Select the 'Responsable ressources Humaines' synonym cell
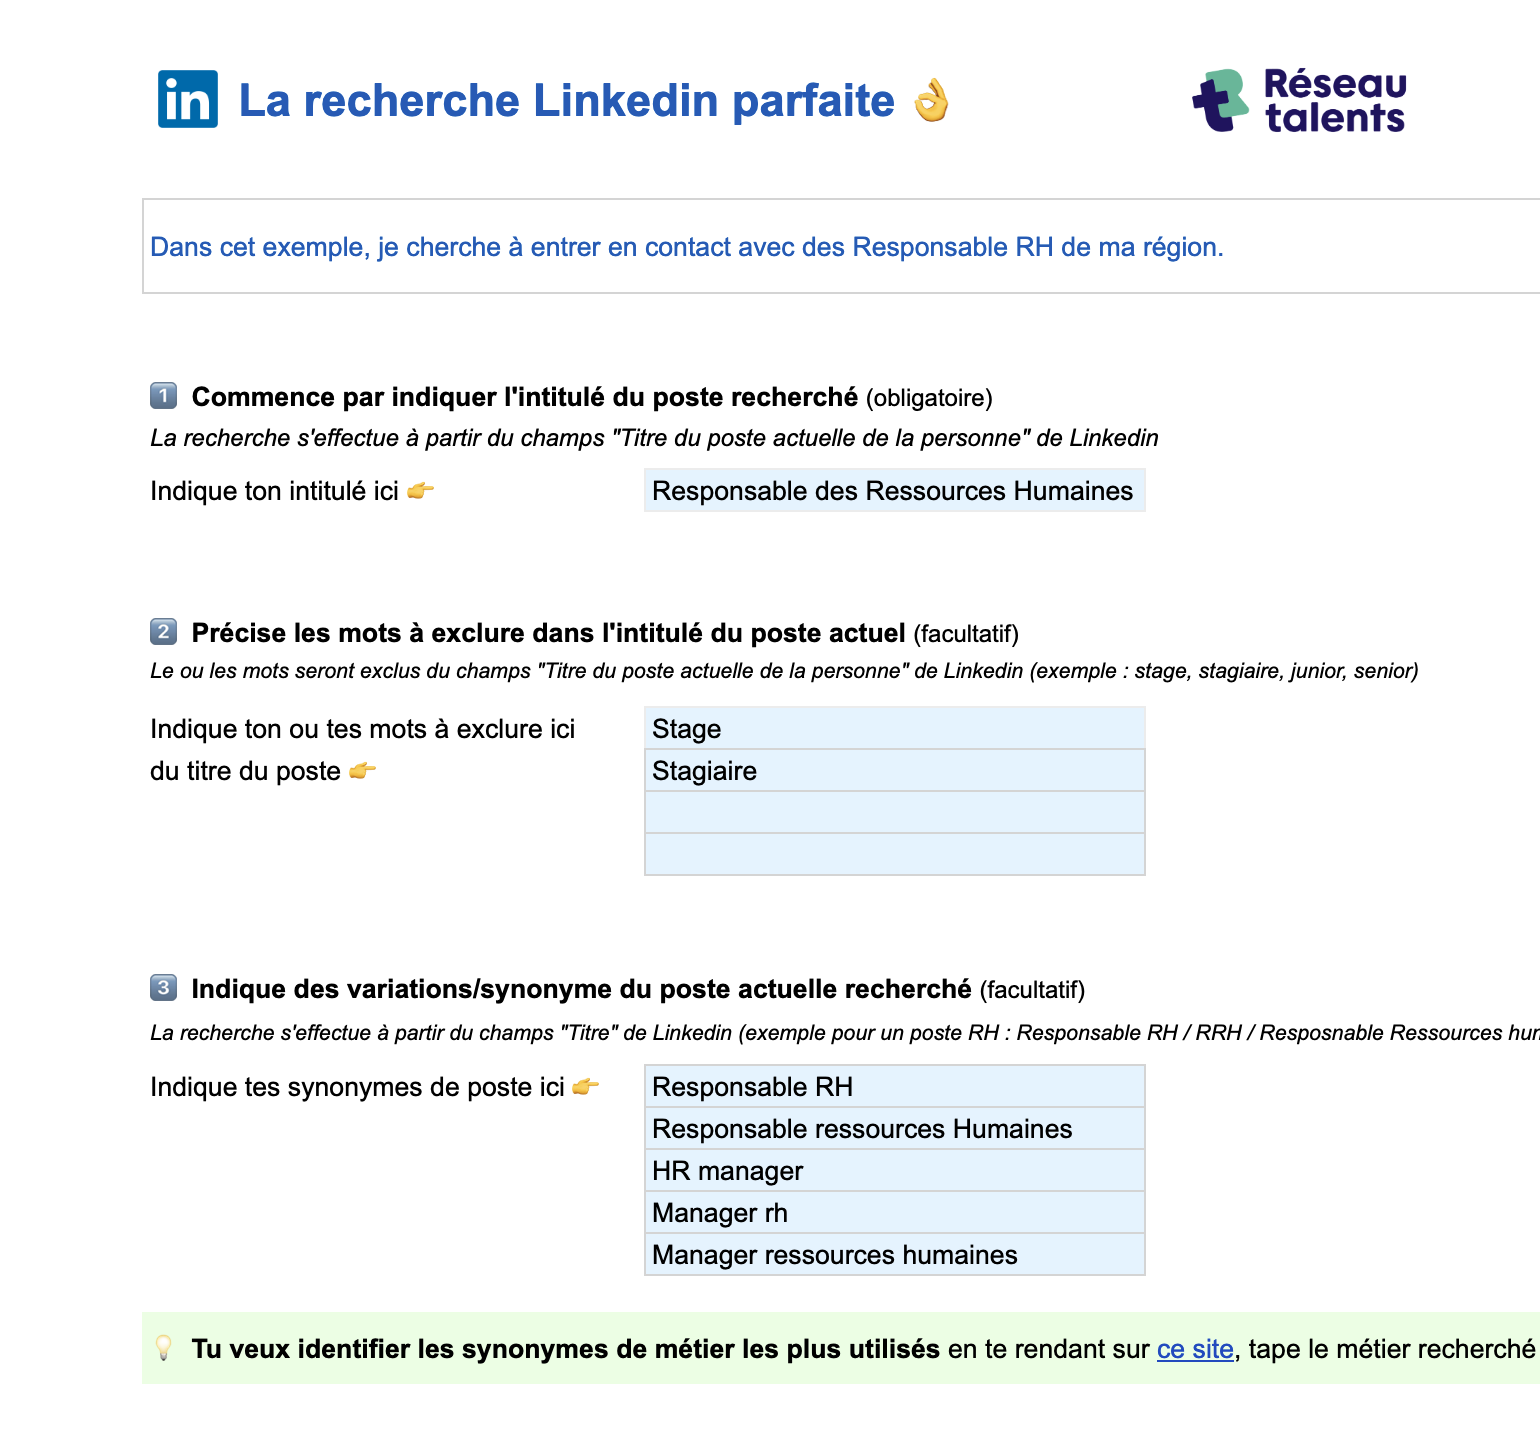The height and width of the screenshot is (1446, 1540). tap(894, 1129)
